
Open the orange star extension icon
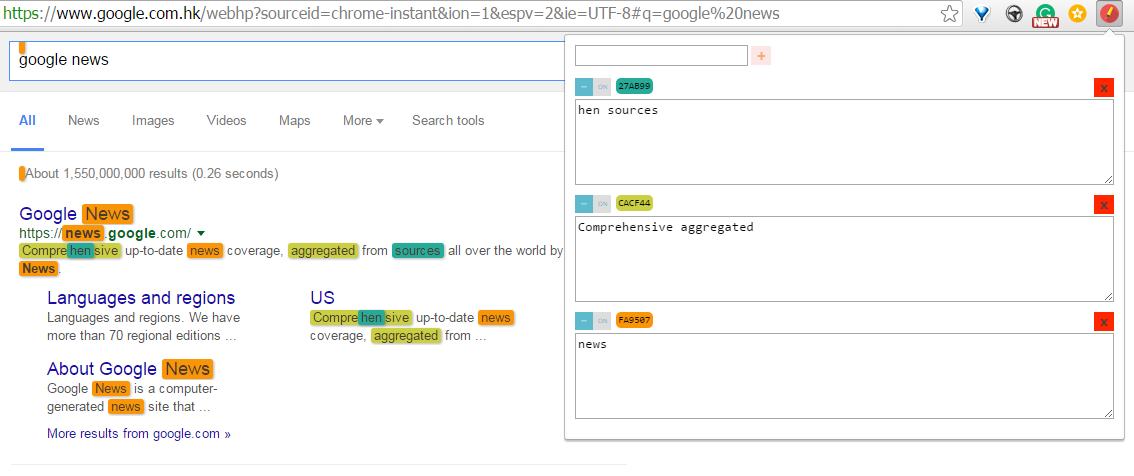click(x=1078, y=14)
